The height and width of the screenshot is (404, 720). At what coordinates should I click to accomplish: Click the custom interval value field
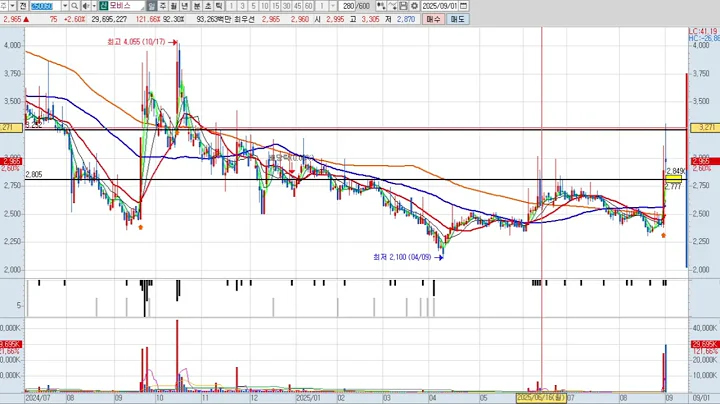coord(322,6)
